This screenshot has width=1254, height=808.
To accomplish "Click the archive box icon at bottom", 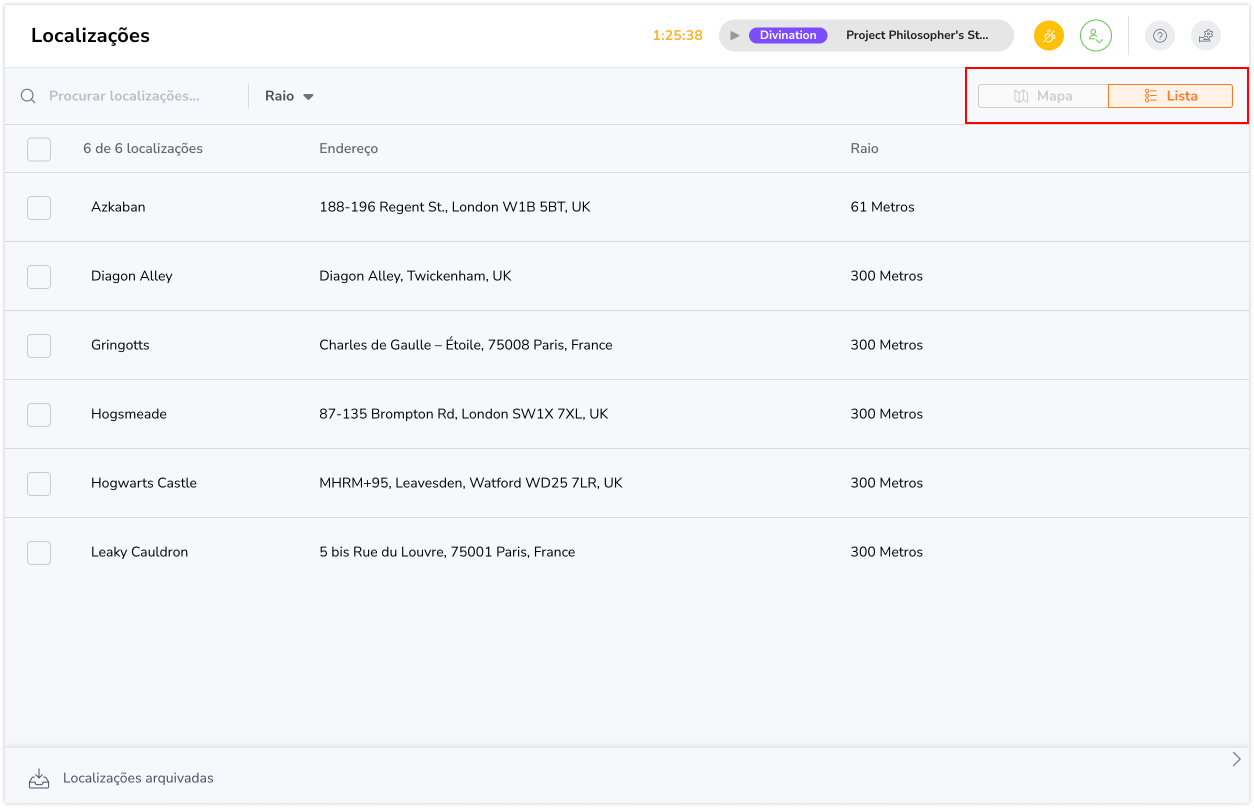I will coord(39,778).
